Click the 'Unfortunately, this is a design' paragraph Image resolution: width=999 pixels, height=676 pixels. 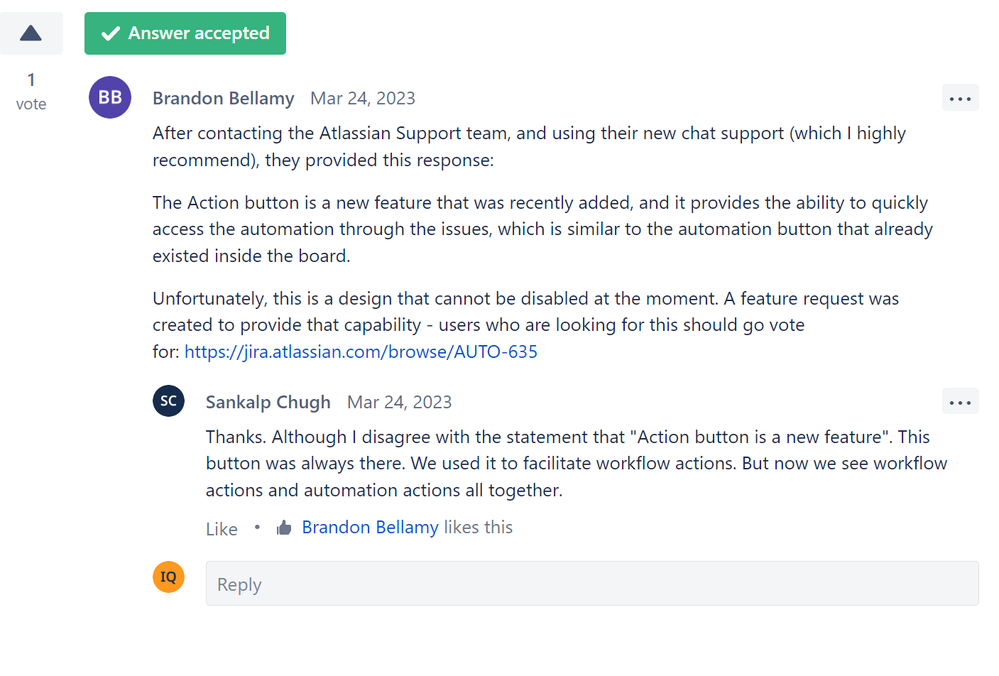[526, 325]
